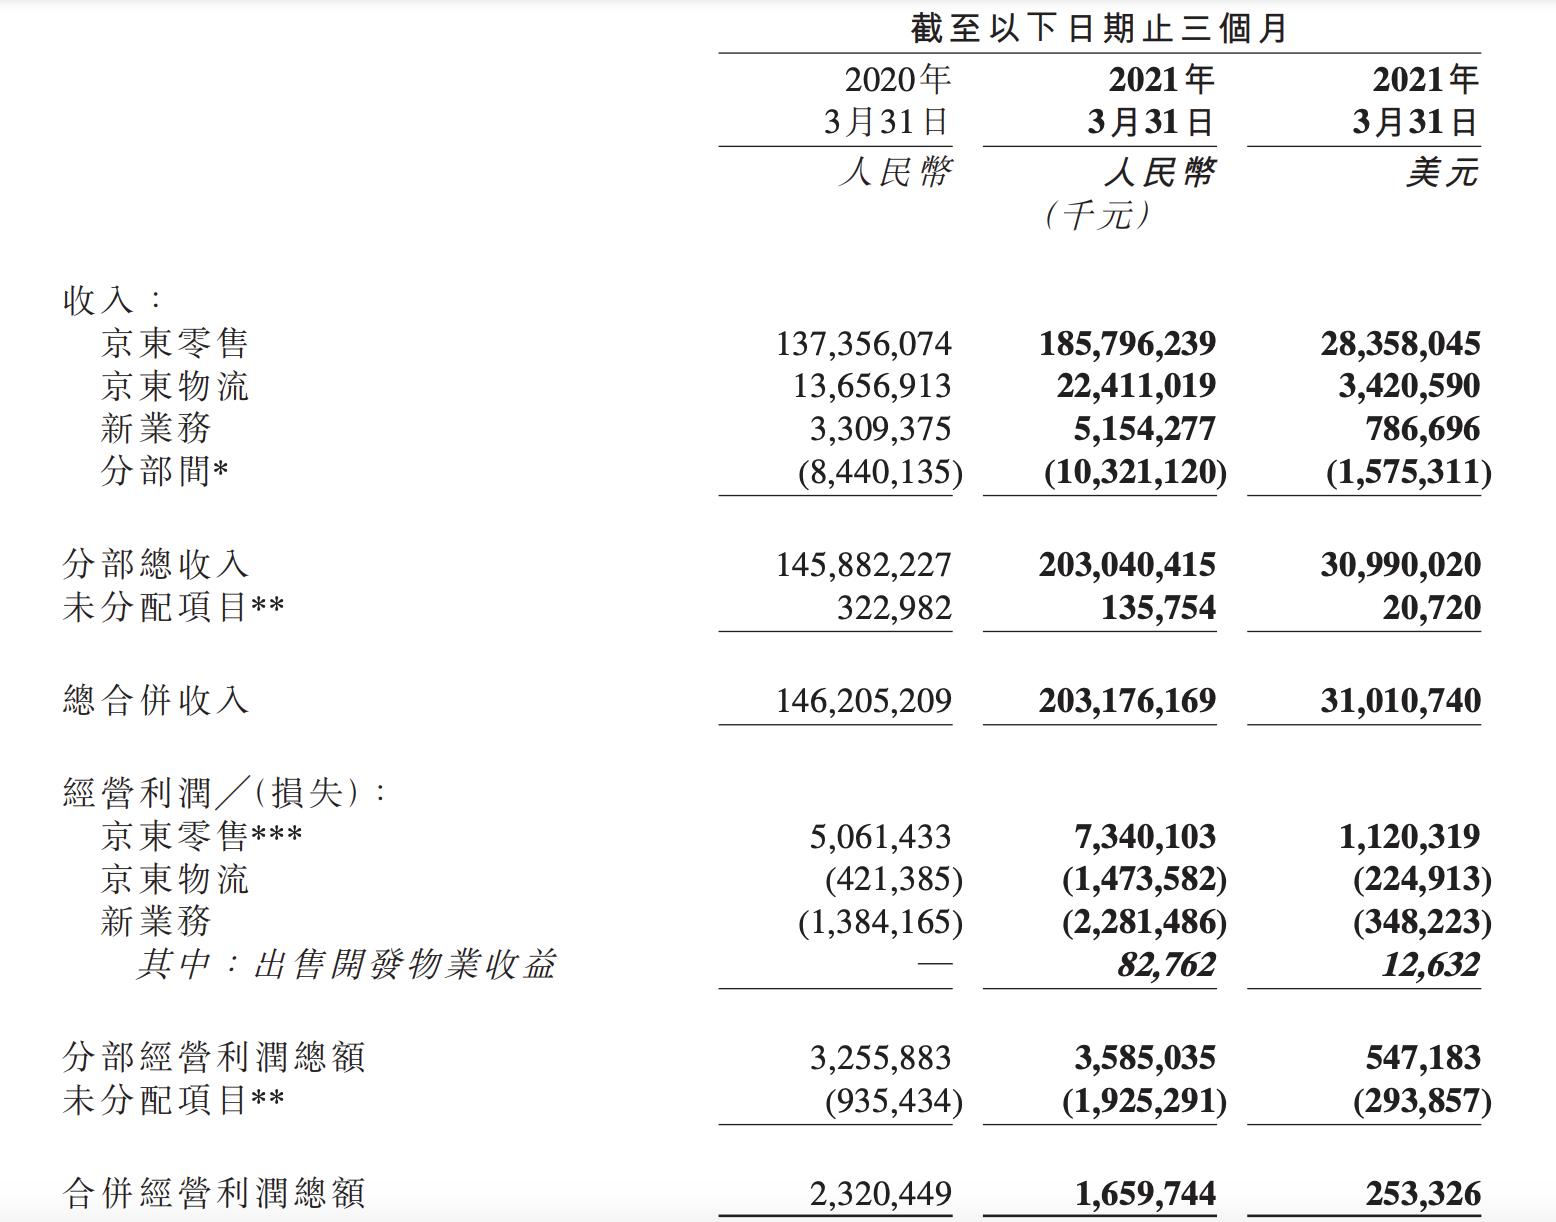
Task: Click the value 203,176,169
Action: (x=1127, y=701)
